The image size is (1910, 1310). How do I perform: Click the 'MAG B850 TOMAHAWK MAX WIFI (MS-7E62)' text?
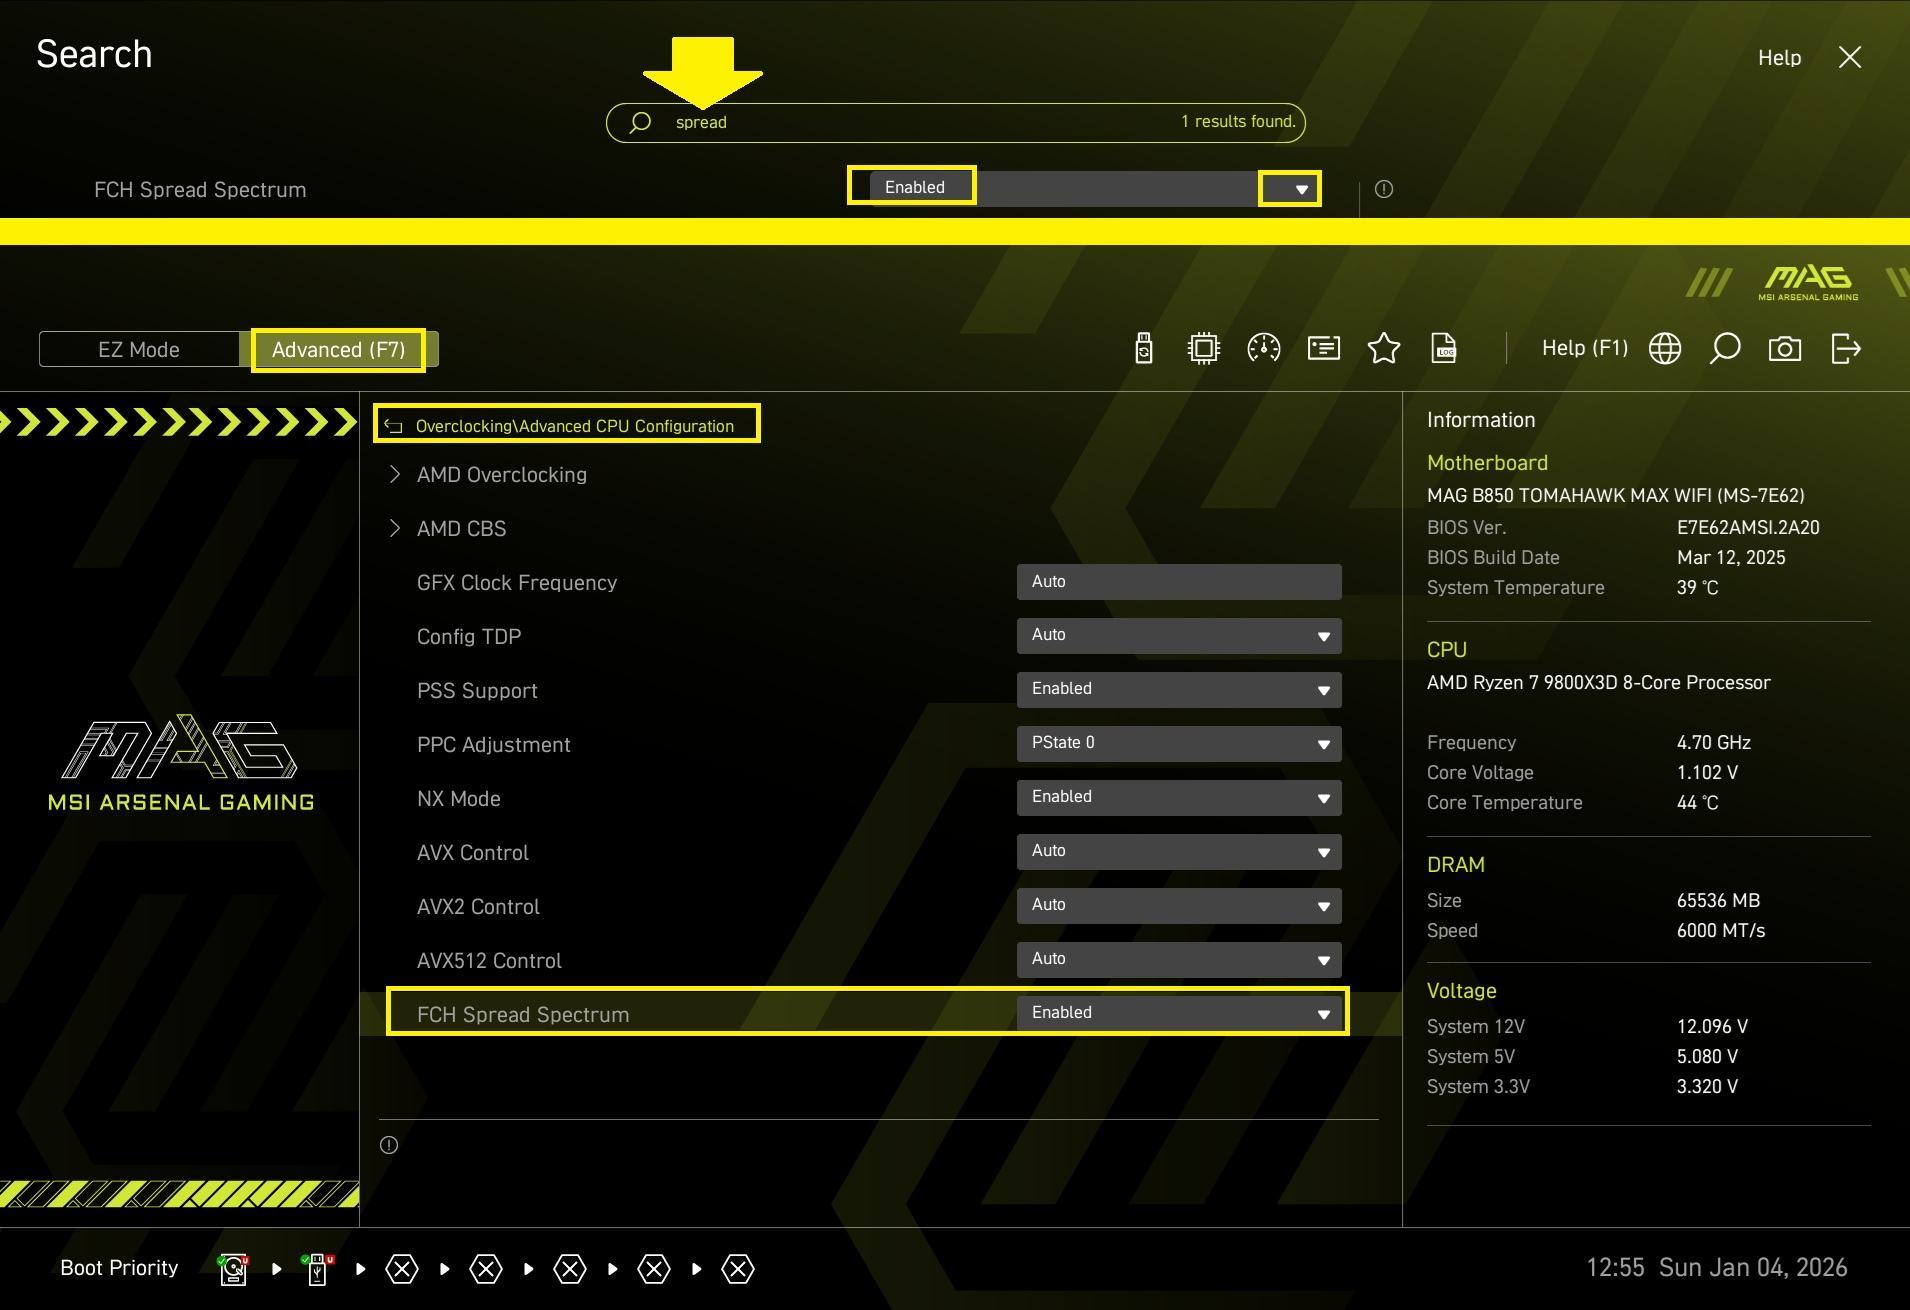click(1616, 496)
